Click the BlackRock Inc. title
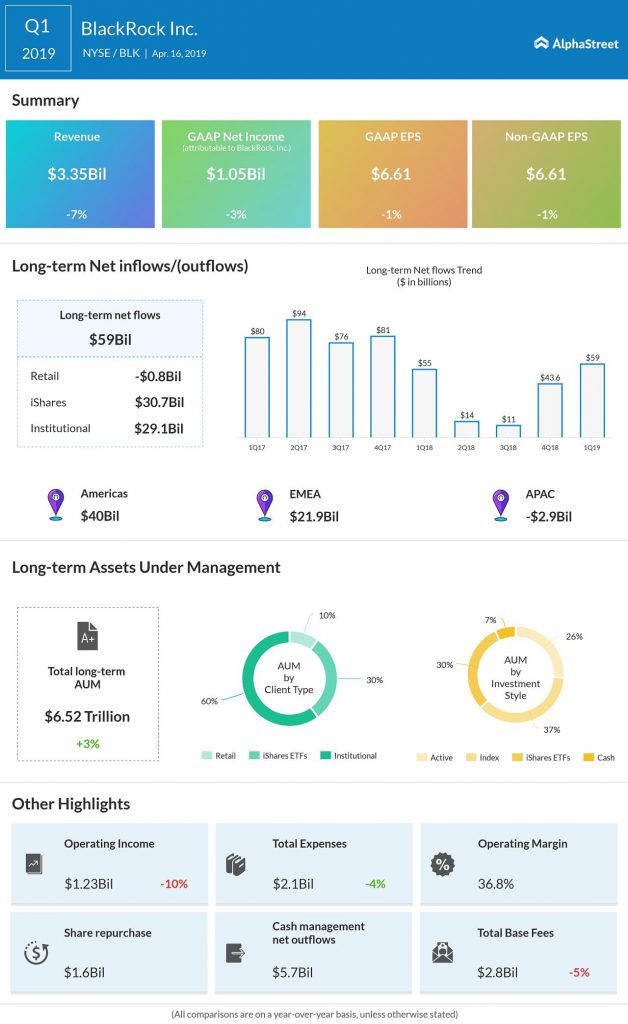This screenshot has width=628, height=1024. [x=139, y=29]
